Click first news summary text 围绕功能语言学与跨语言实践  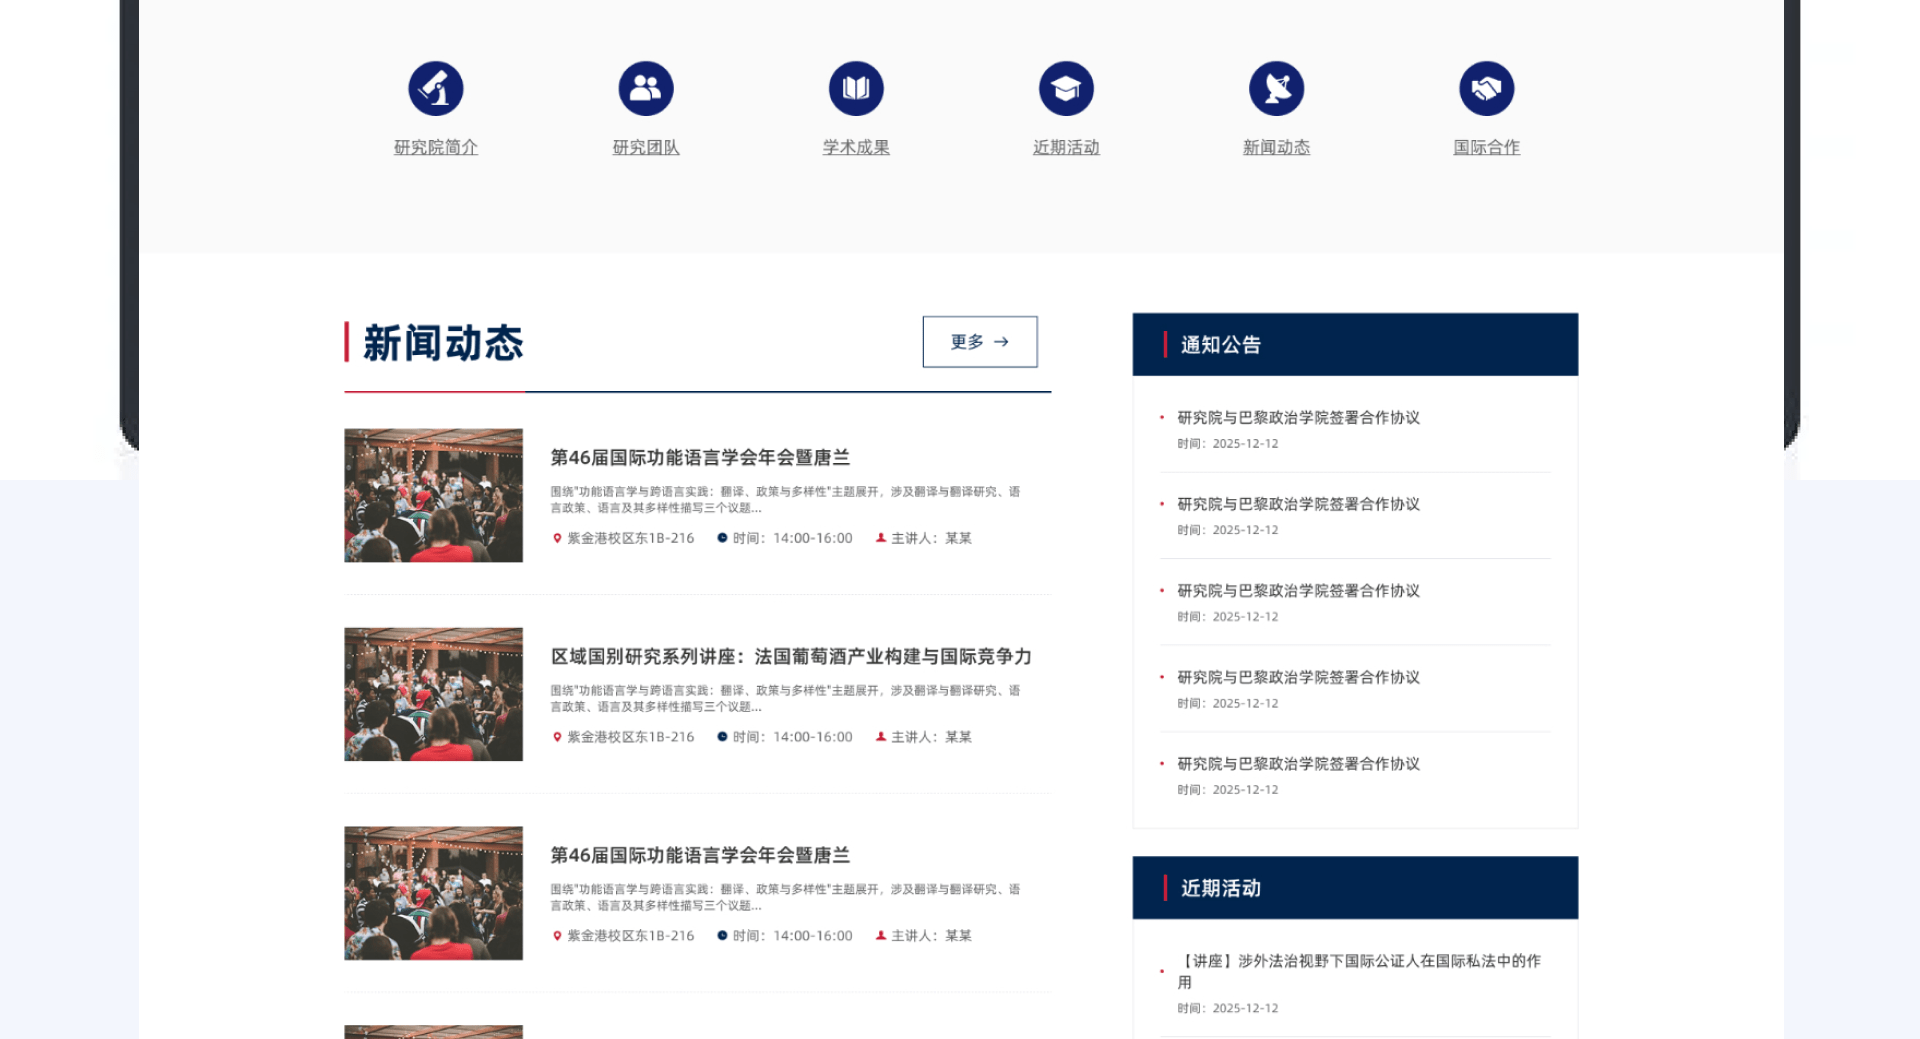pos(785,499)
